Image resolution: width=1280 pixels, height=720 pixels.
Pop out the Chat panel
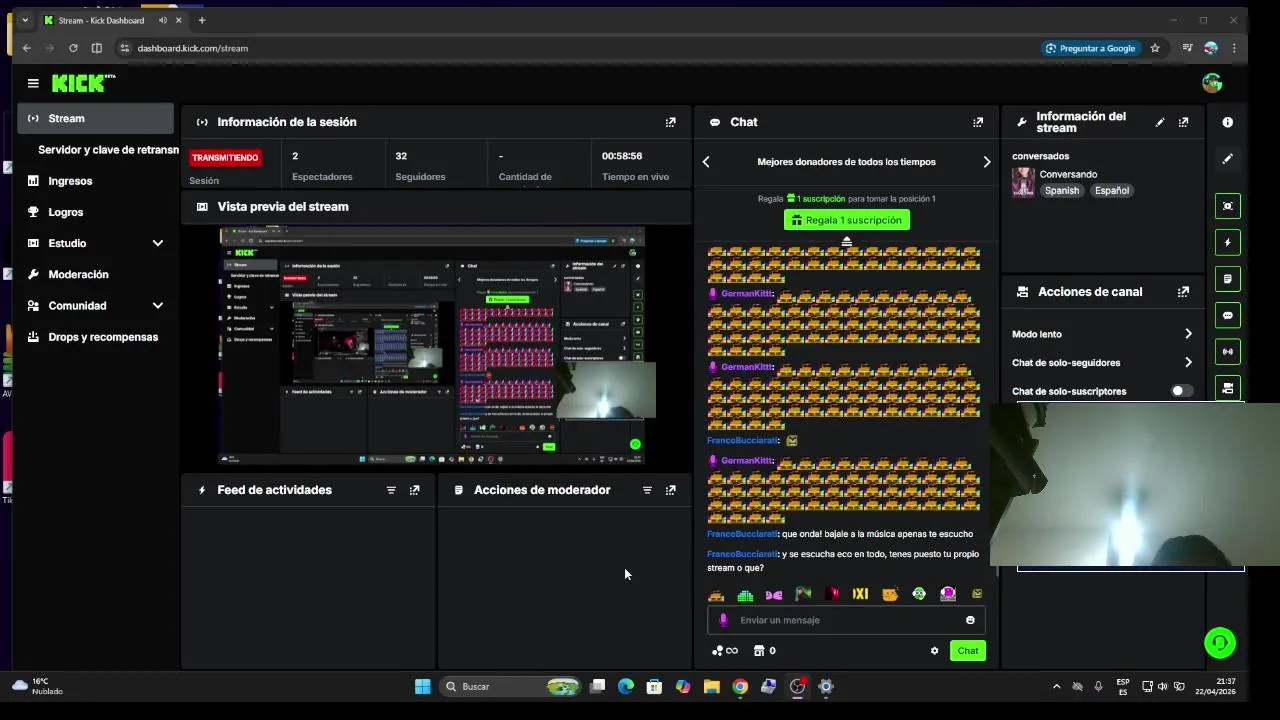977,122
